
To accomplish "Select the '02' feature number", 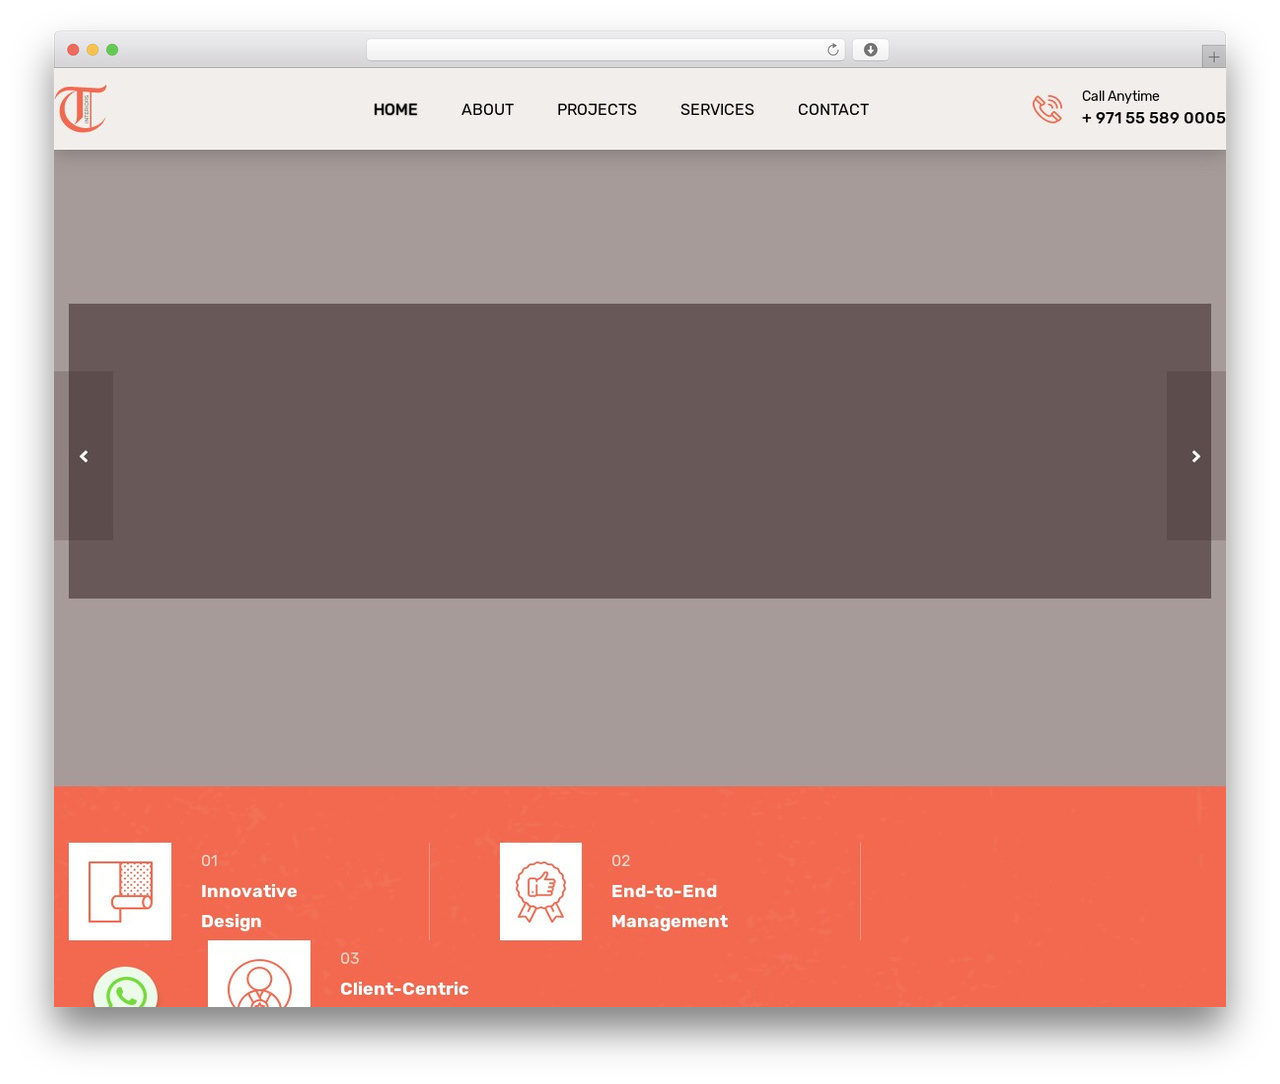I will tap(621, 861).
